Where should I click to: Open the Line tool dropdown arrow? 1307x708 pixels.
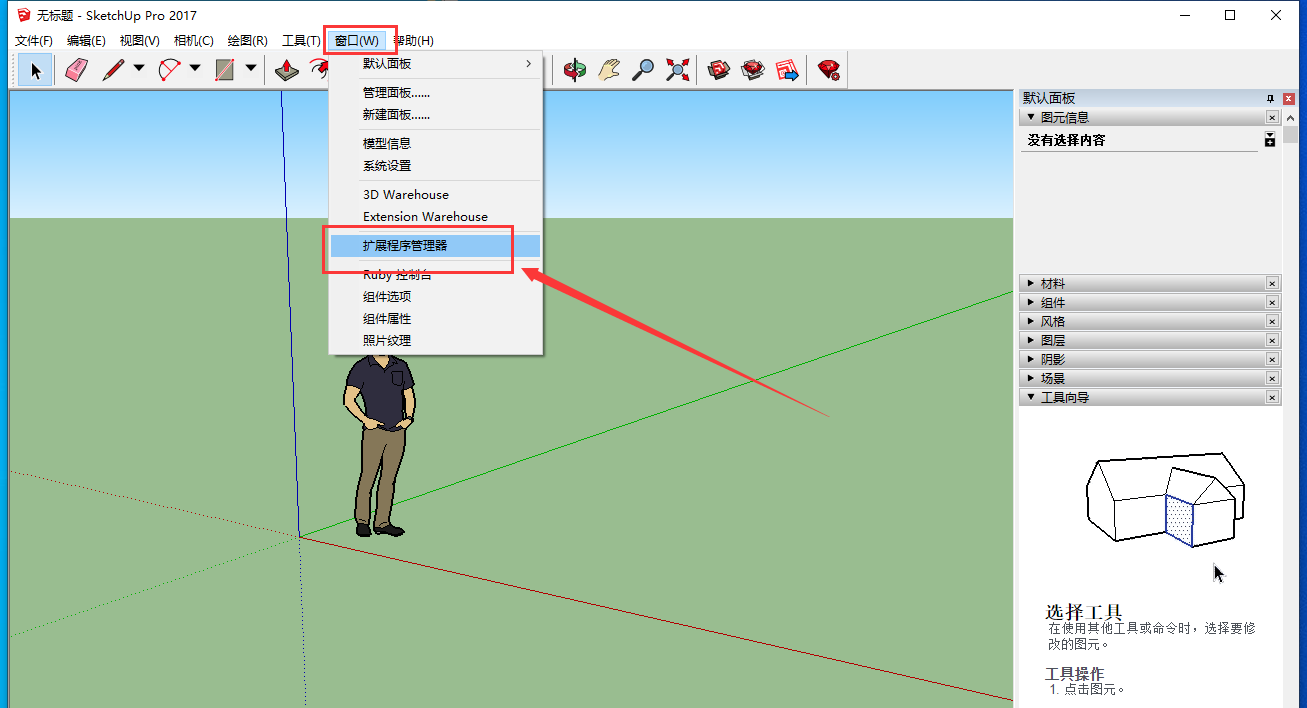pyautogui.click(x=139, y=70)
